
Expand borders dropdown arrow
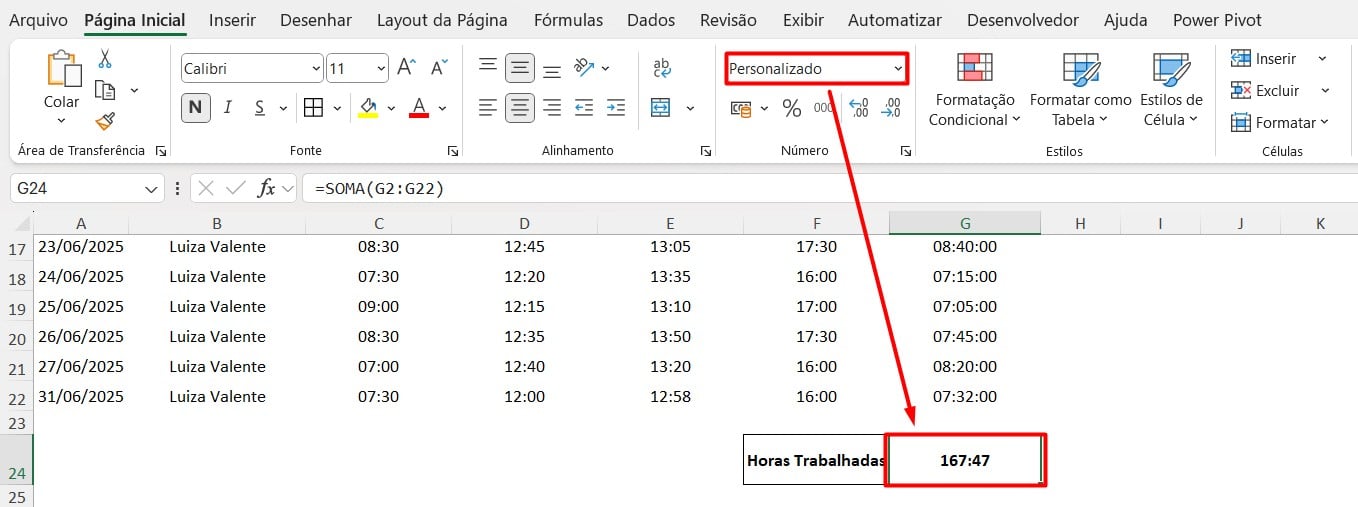pos(337,108)
